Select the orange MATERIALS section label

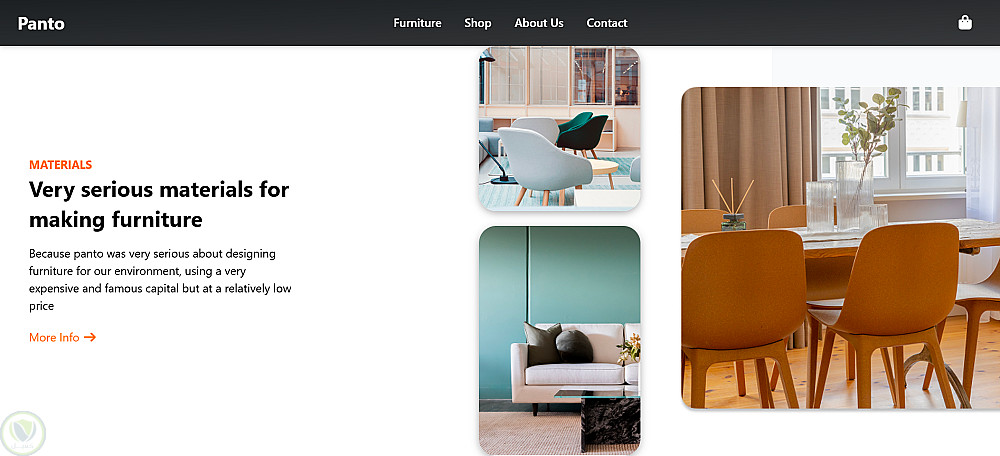(x=61, y=165)
